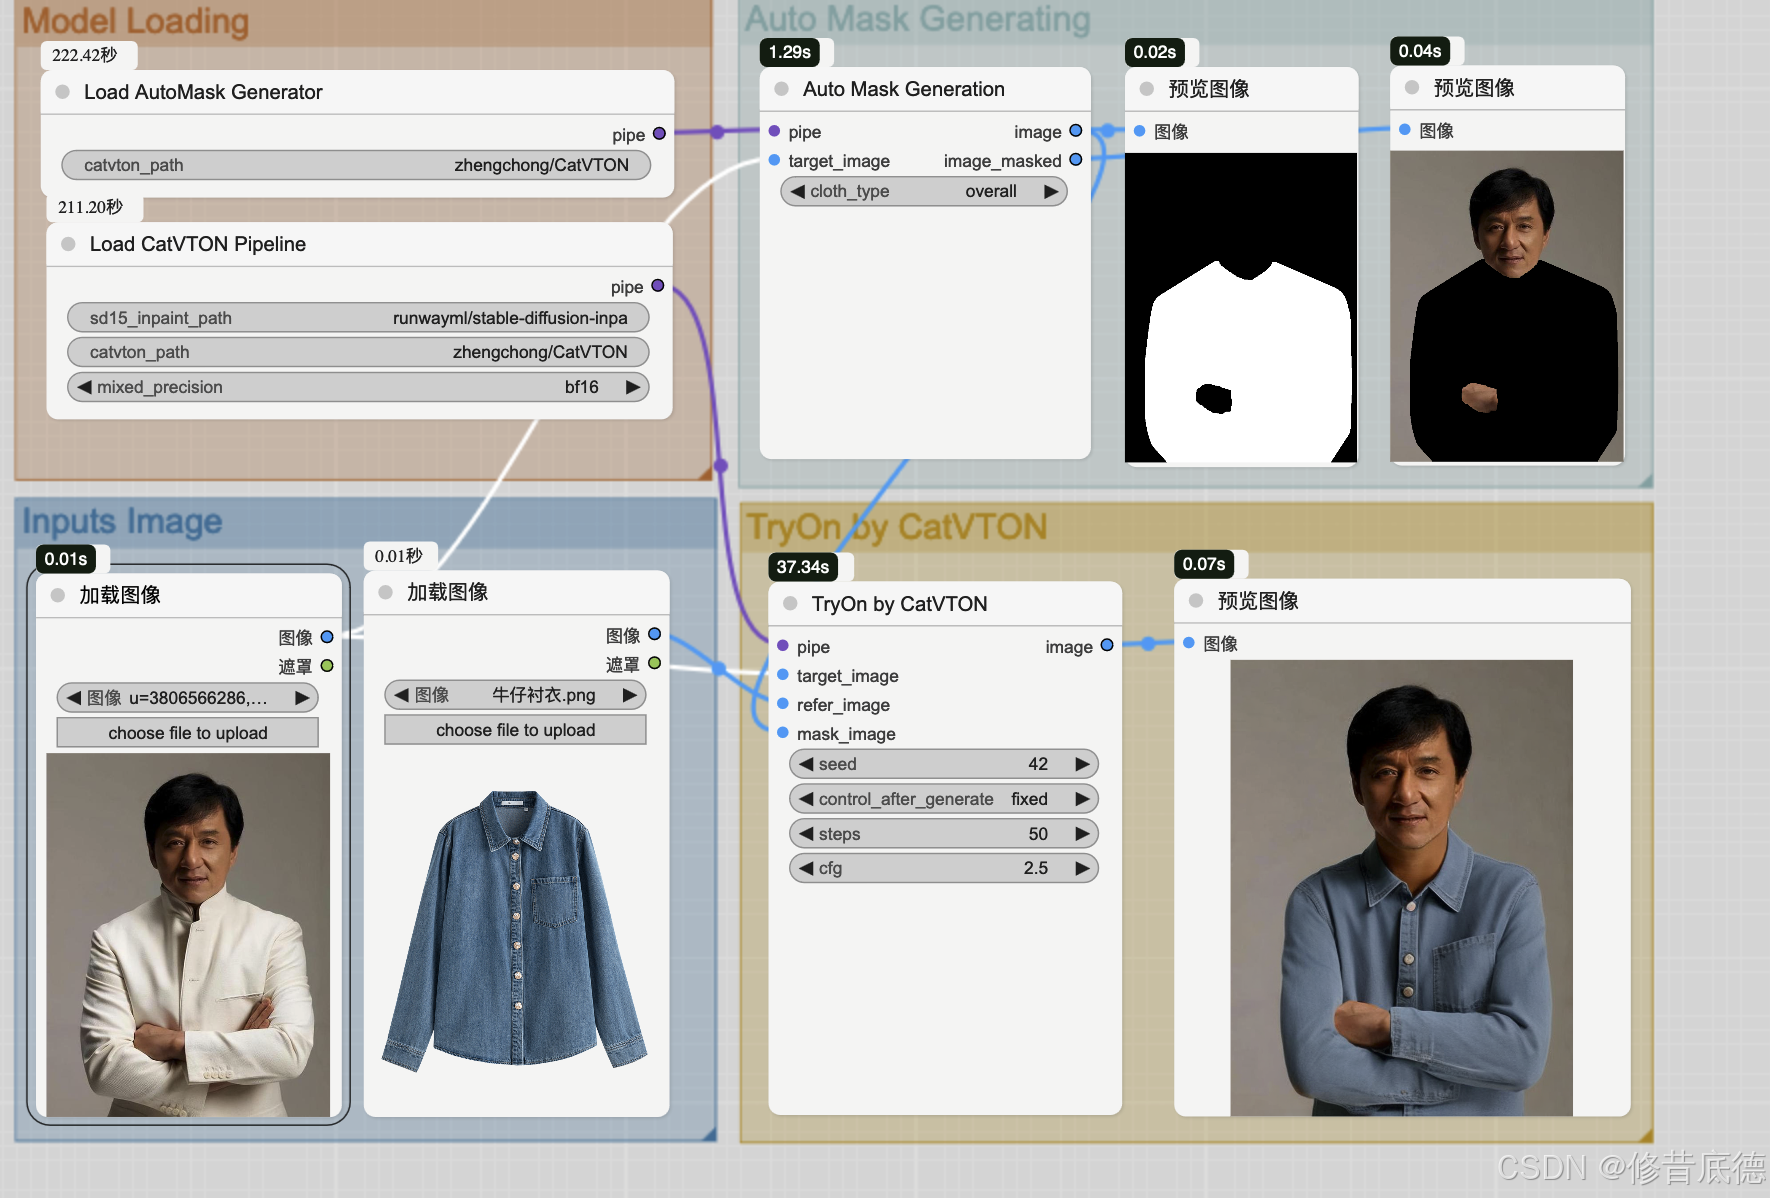The height and width of the screenshot is (1198, 1770).
Task: Click the target_image input port of TryOn by CatVTON
Action: (x=783, y=675)
